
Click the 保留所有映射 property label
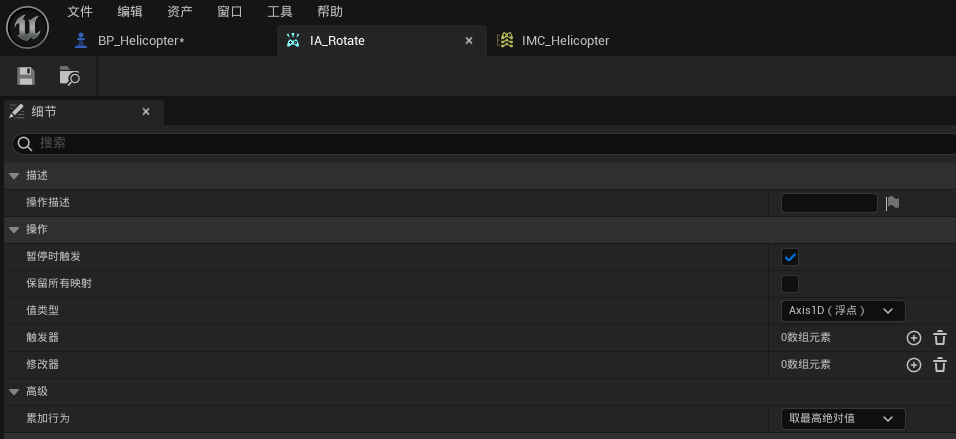(59, 284)
